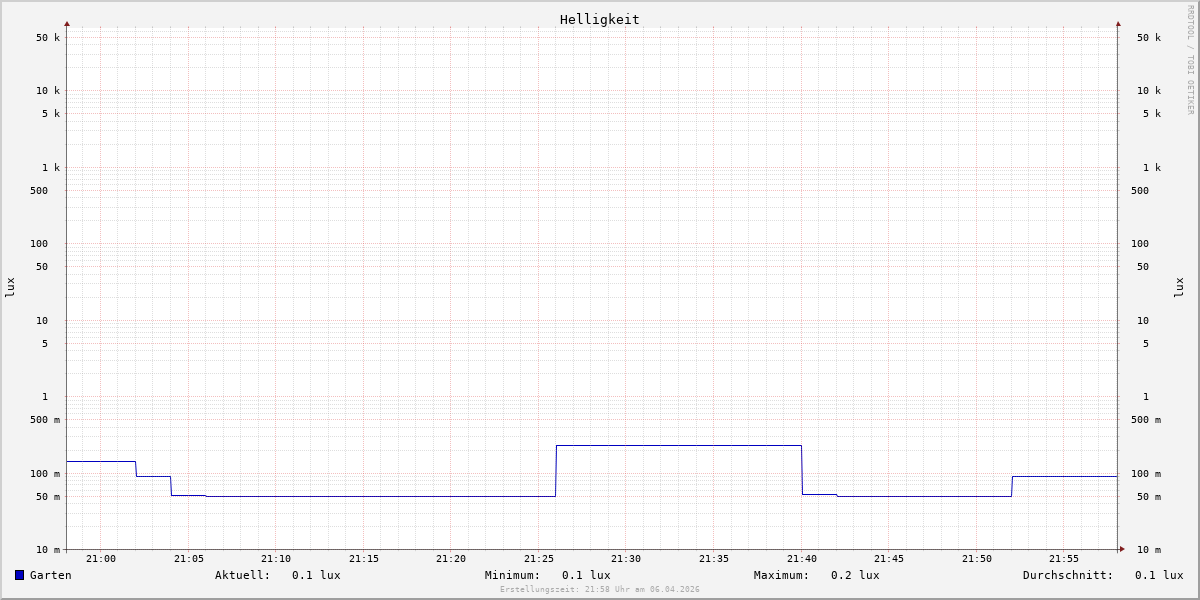Select the Durchschnitt 0.1 lux value
This screenshot has height=600, width=1200.
(1159, 575)
